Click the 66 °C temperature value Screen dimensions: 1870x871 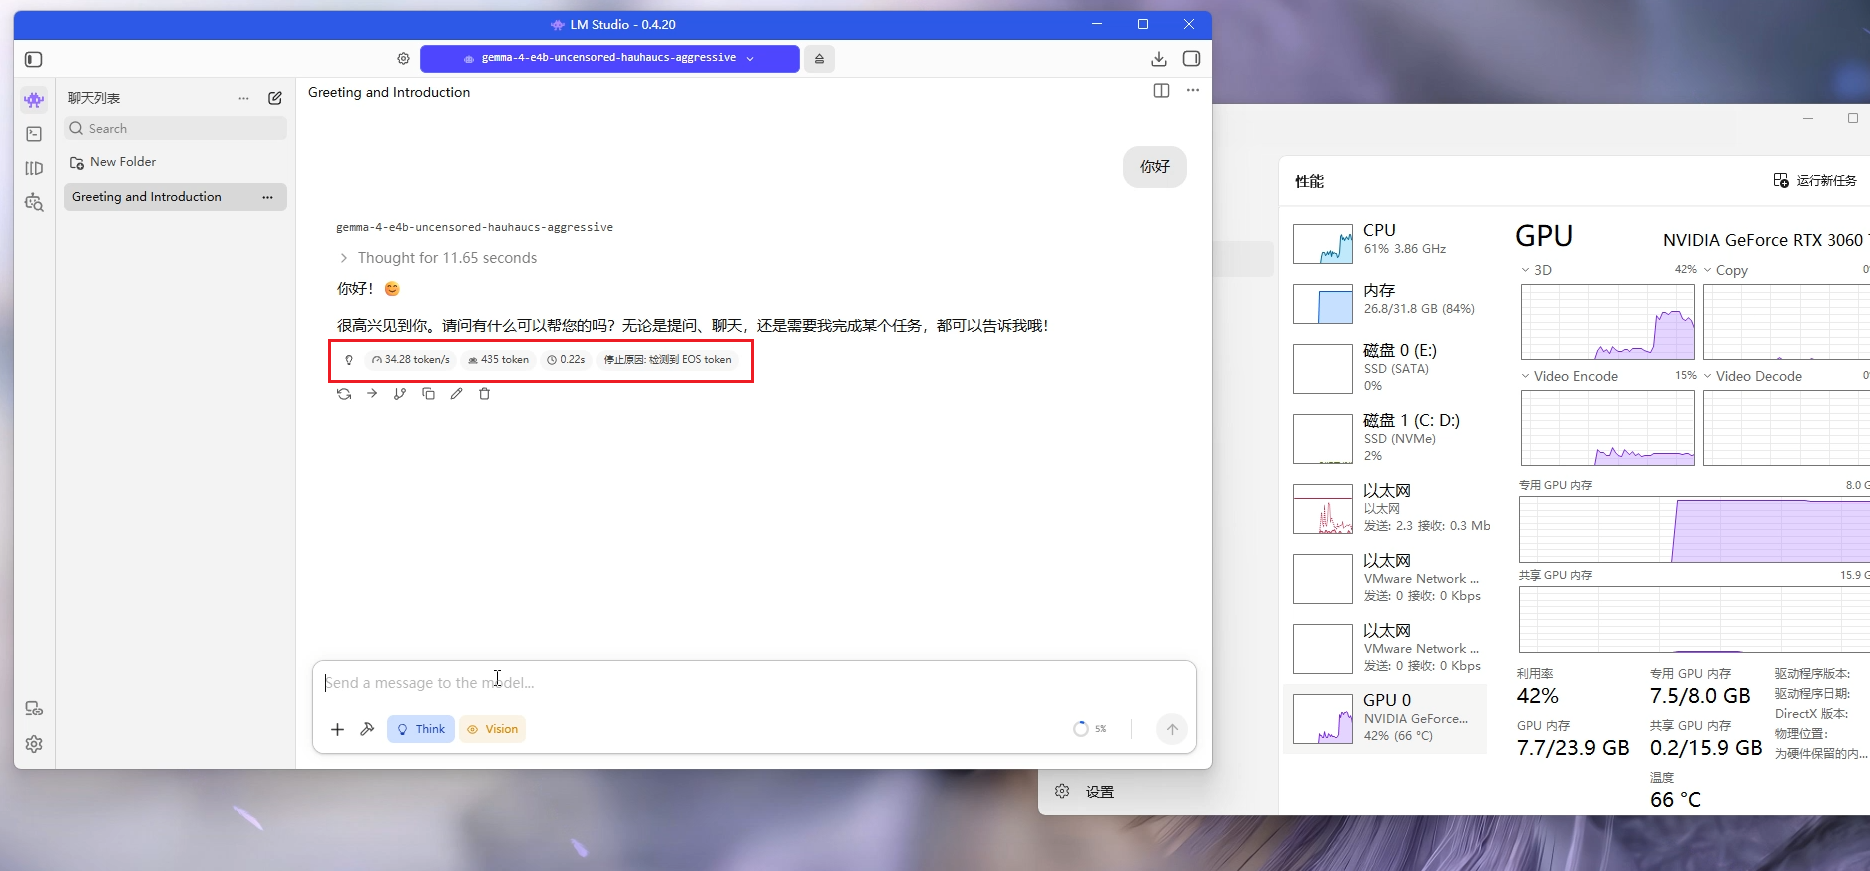(1675, 800)
